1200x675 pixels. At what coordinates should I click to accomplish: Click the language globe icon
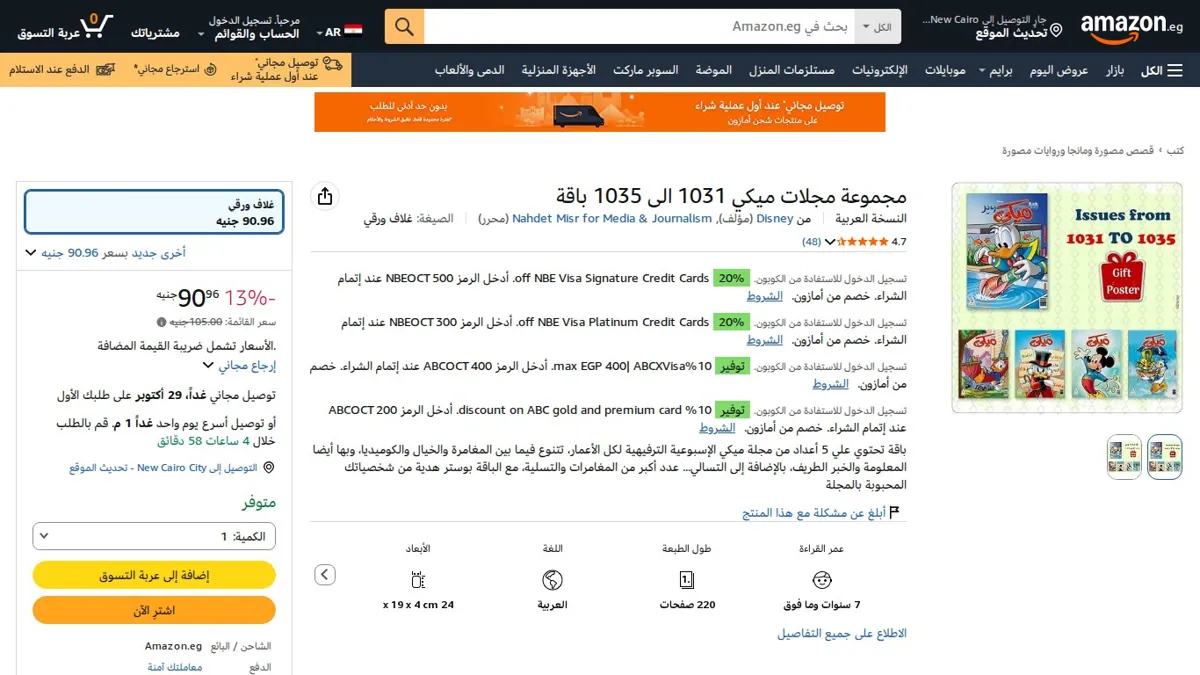[552, 579]
